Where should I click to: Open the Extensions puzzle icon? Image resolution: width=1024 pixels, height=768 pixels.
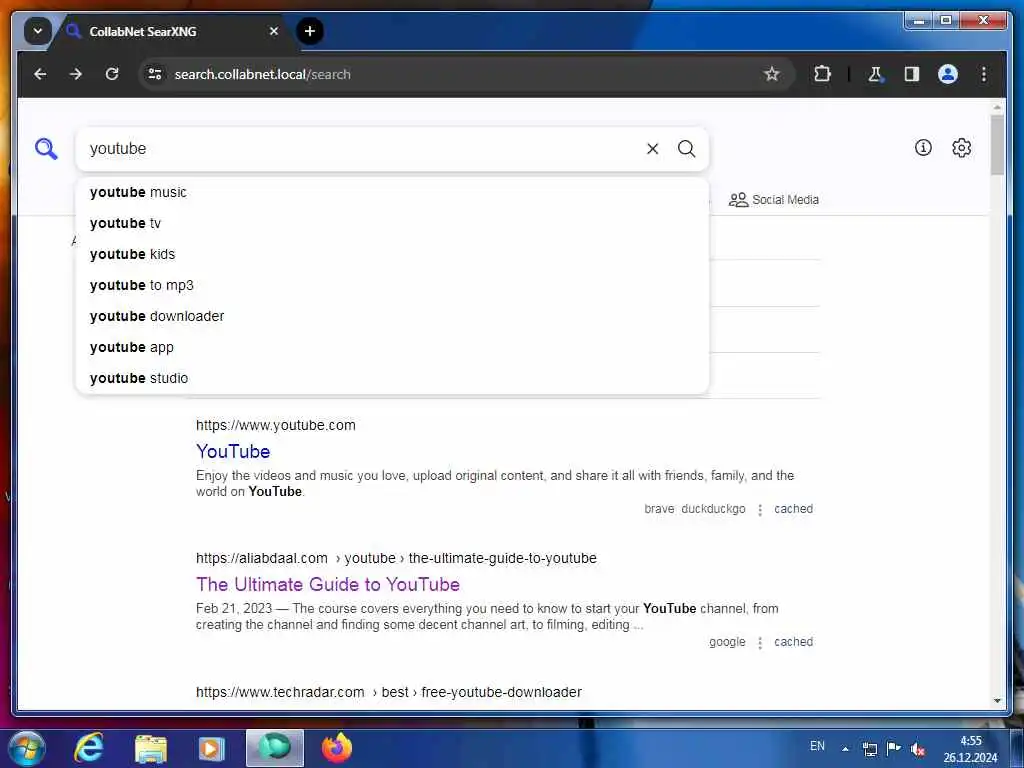click(x=822, y=74)
